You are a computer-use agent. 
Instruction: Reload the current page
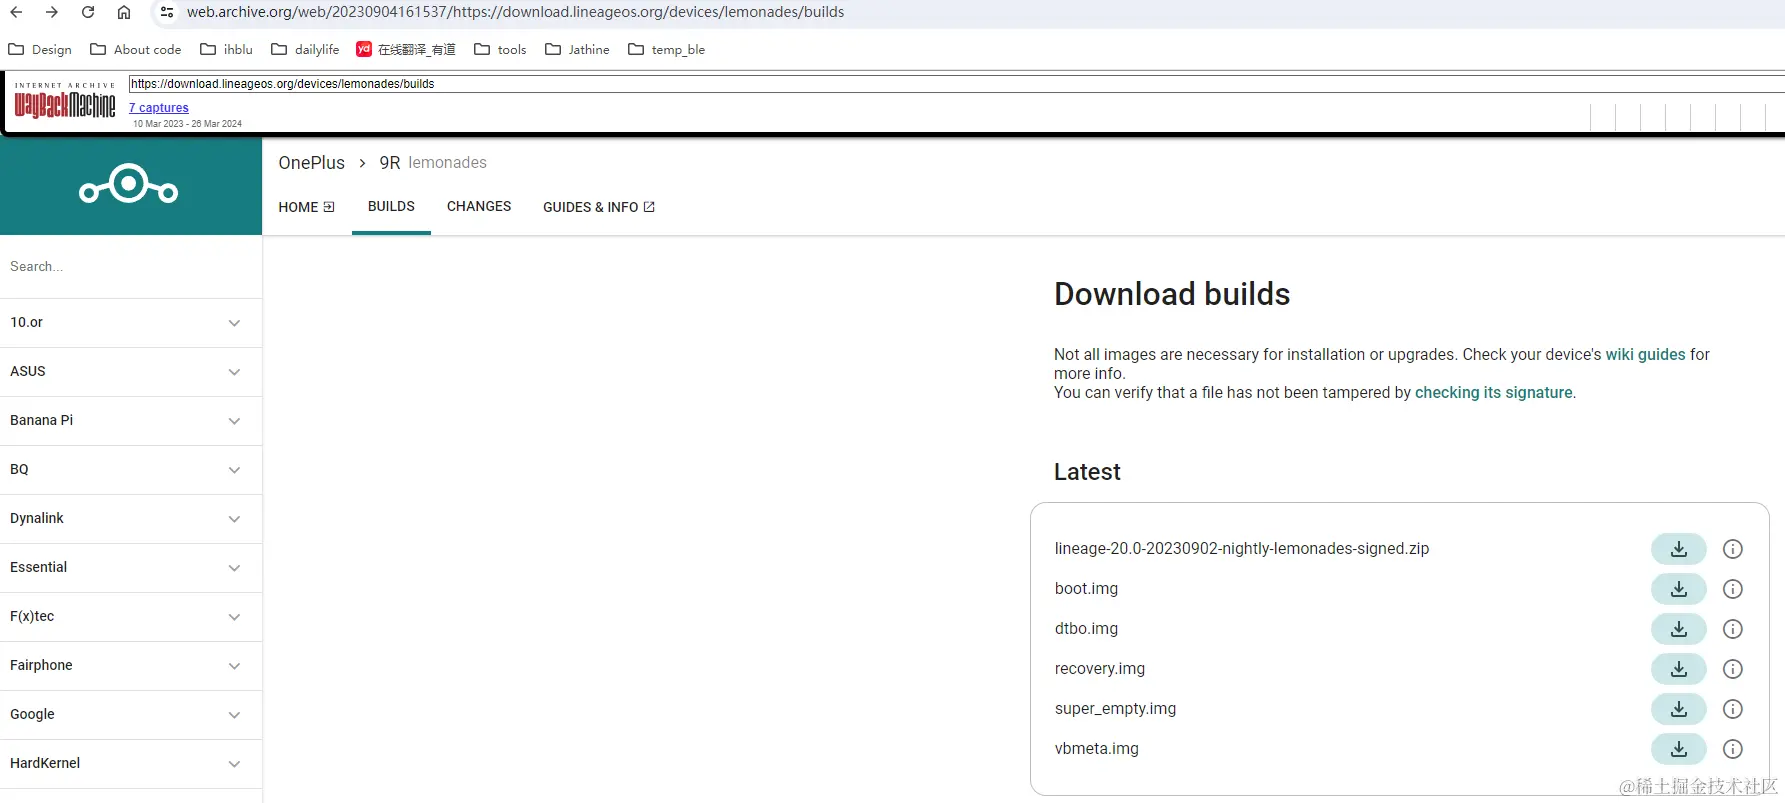88,12
